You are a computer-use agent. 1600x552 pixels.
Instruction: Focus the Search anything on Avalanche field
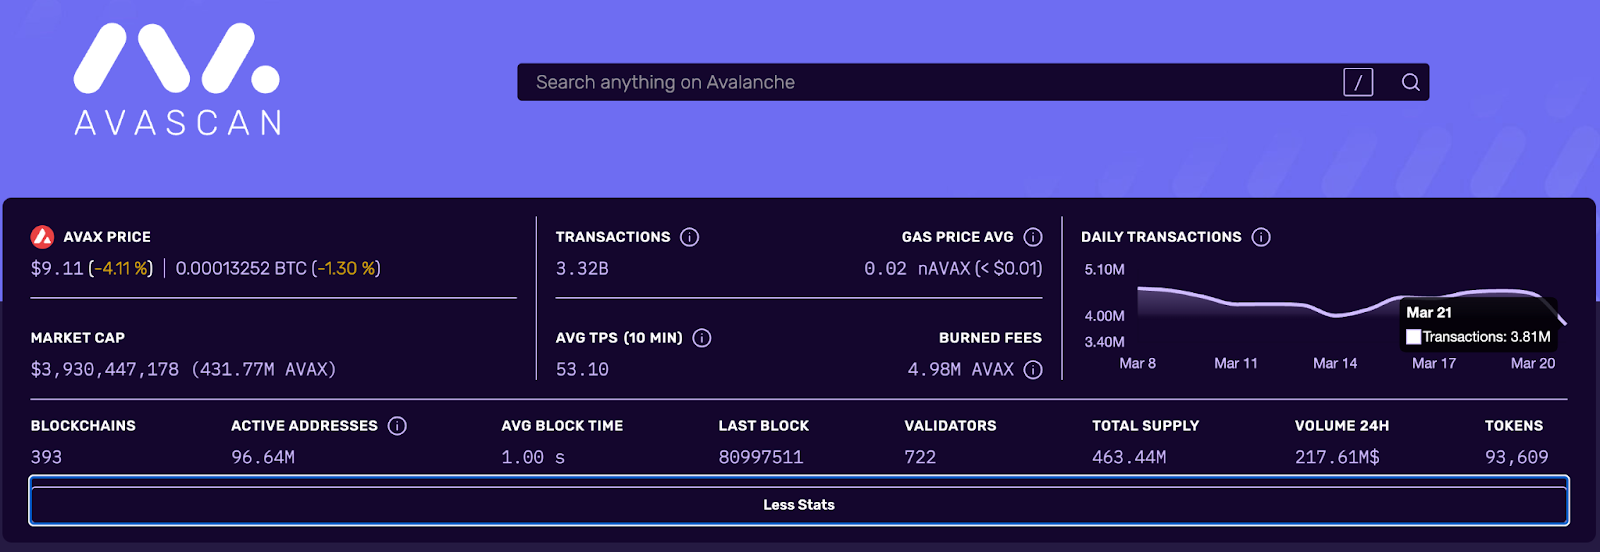[x=930, y=82]
